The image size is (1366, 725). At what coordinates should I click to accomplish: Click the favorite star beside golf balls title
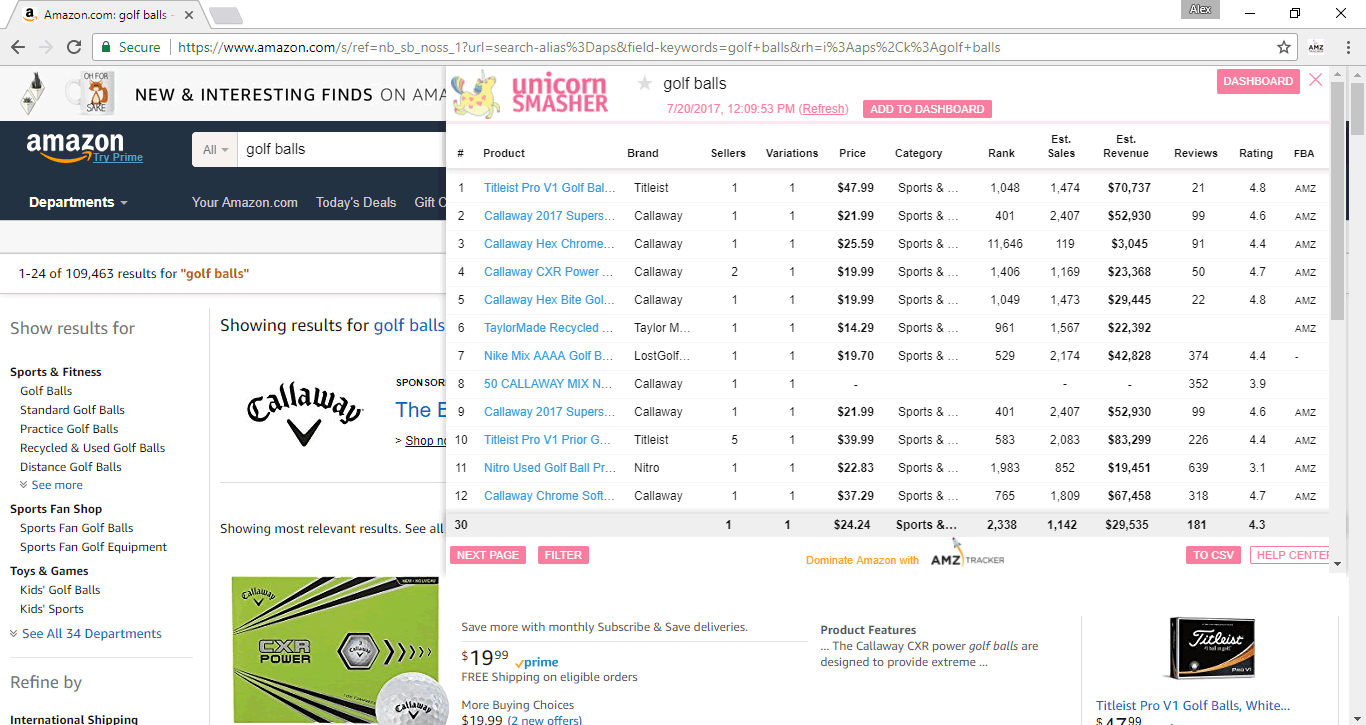645,83
